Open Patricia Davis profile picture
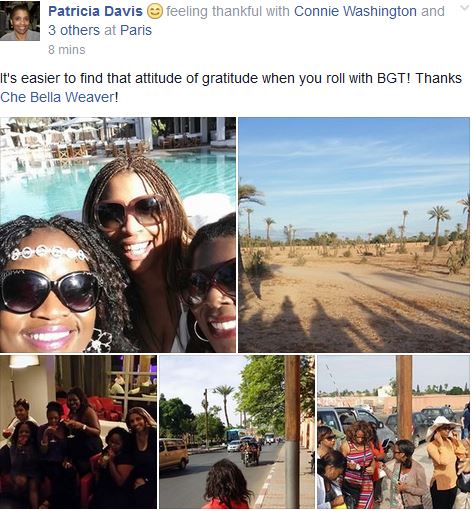 tap(20, 21)
